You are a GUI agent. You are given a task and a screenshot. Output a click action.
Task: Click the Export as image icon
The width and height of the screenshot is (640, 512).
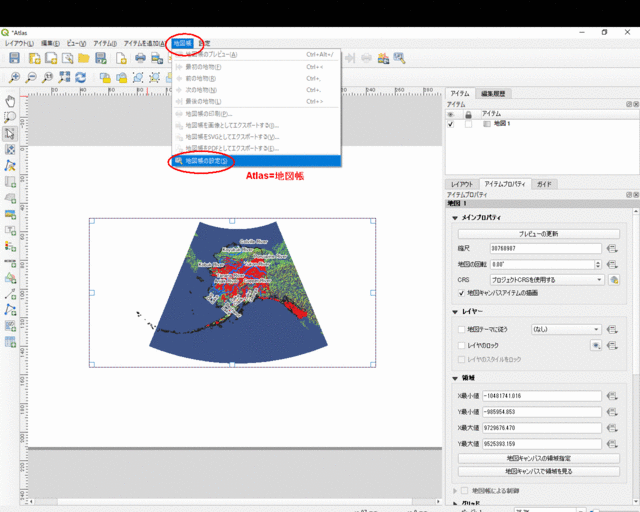(157, 58)
